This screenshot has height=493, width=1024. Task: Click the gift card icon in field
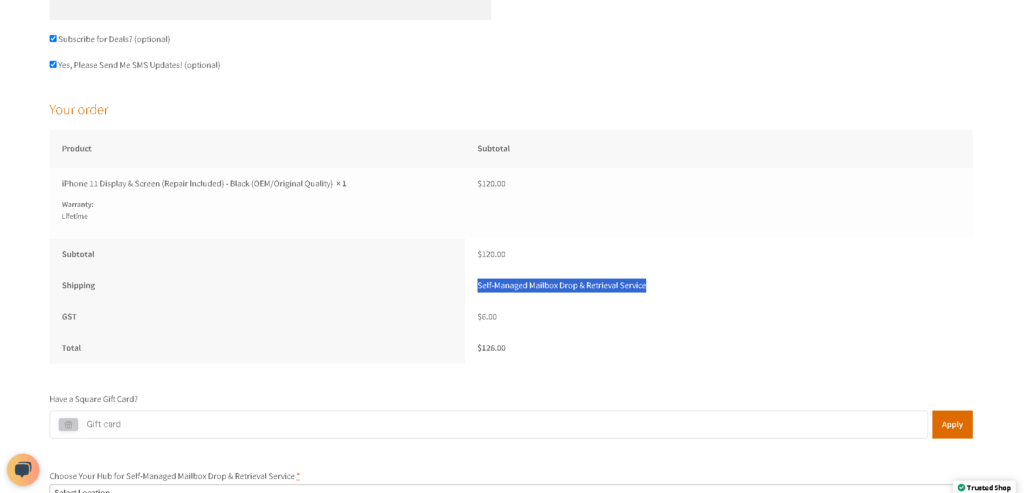[x=69, y=424]
